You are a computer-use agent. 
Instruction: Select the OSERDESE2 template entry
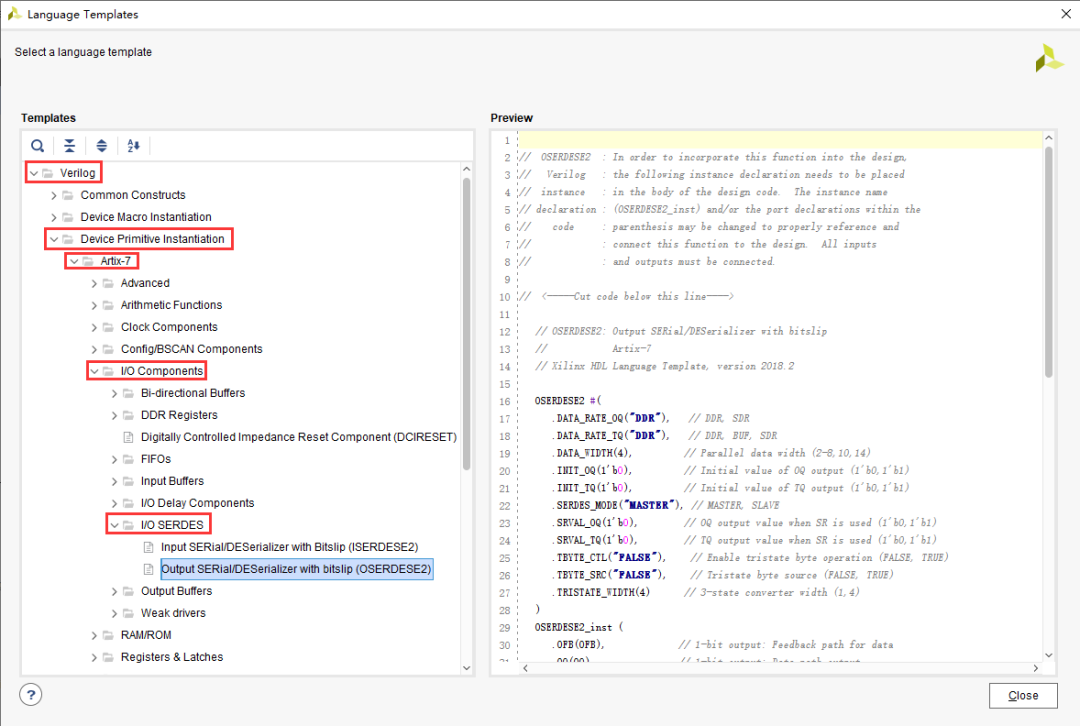point(296,569)
